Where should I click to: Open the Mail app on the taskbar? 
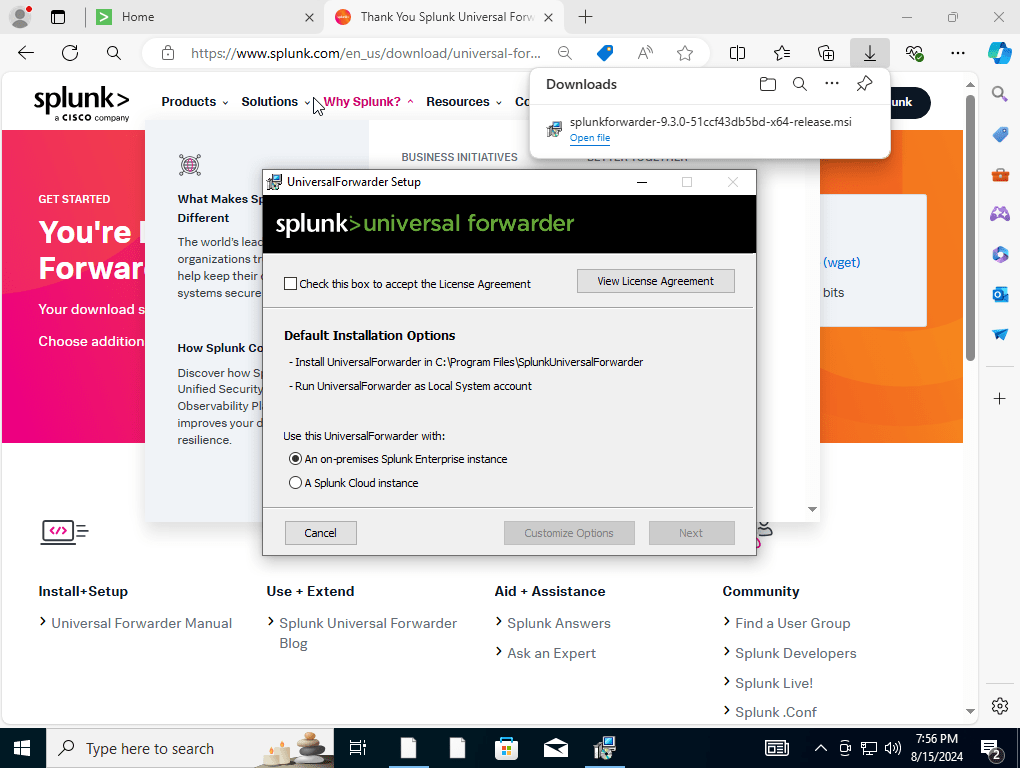[556, 748]
